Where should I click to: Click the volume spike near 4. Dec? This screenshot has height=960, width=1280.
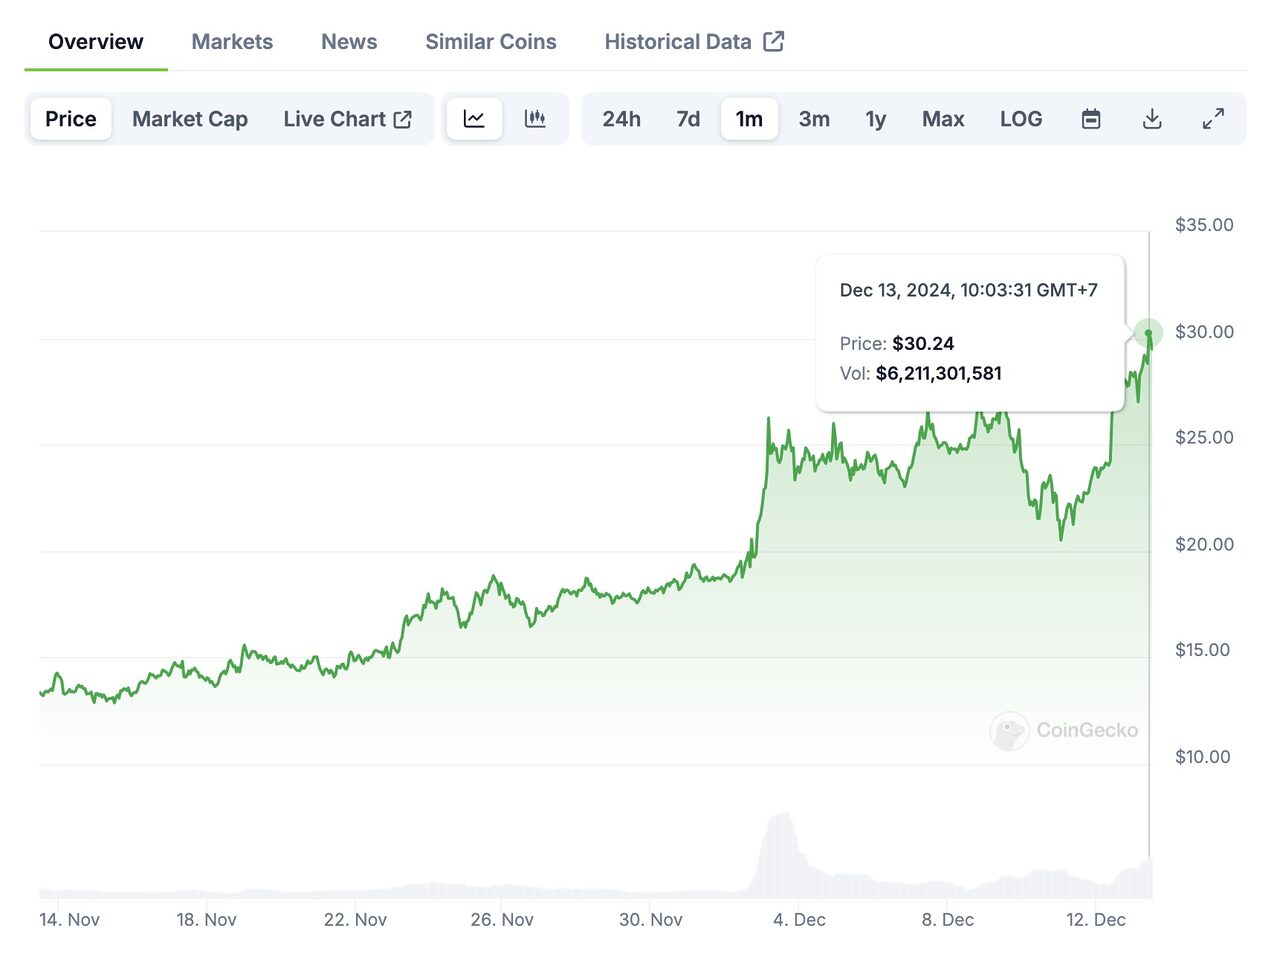[780, 855]
